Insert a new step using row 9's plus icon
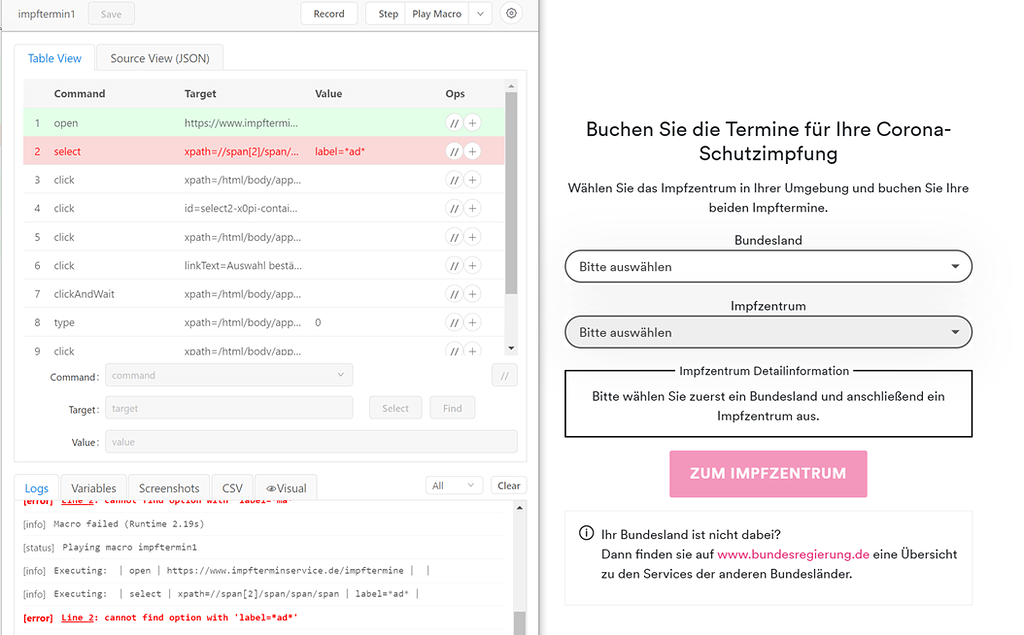Screen dimensions: 1024x635 click(x=471, y=351)
